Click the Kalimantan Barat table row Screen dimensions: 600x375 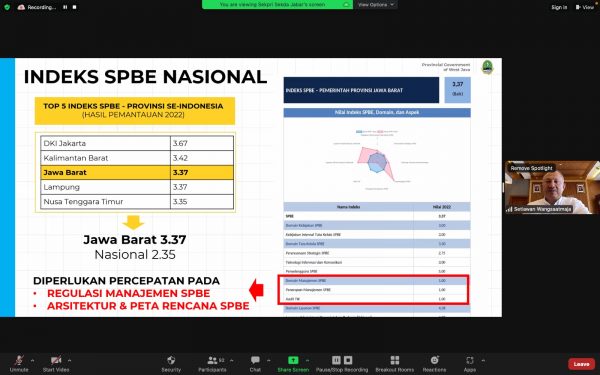point(137,158)
